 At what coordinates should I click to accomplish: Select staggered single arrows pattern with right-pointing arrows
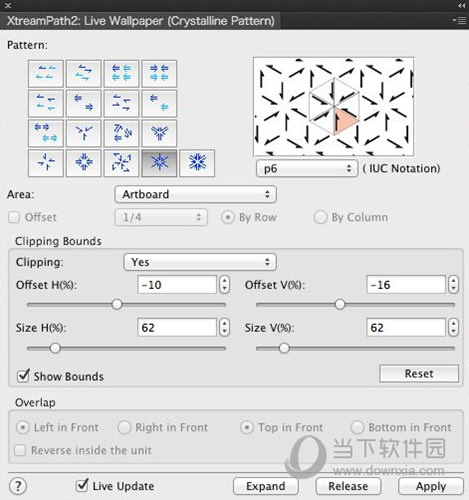point(121,103)
